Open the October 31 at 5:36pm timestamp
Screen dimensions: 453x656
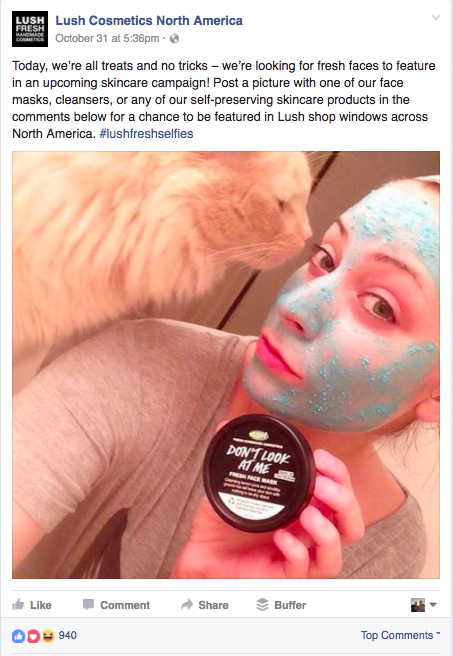pyautogui.click(x=107, y=38)
